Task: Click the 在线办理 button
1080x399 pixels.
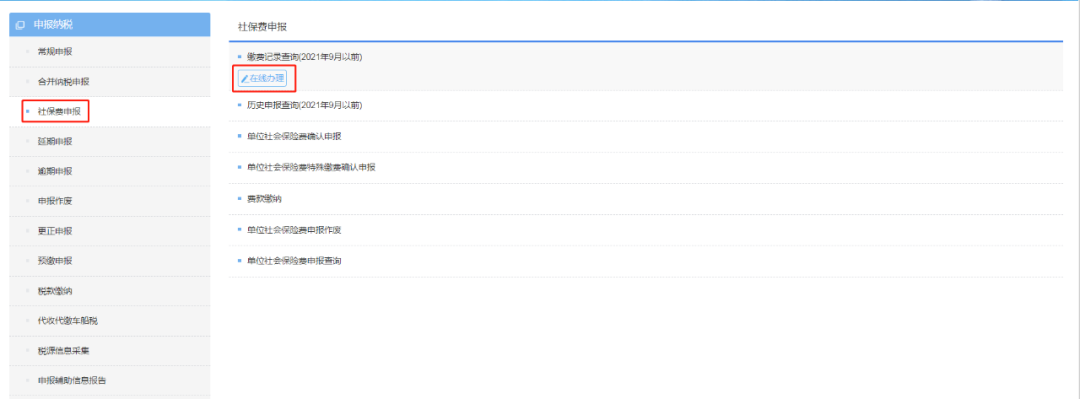Action: tap(262, 79)
